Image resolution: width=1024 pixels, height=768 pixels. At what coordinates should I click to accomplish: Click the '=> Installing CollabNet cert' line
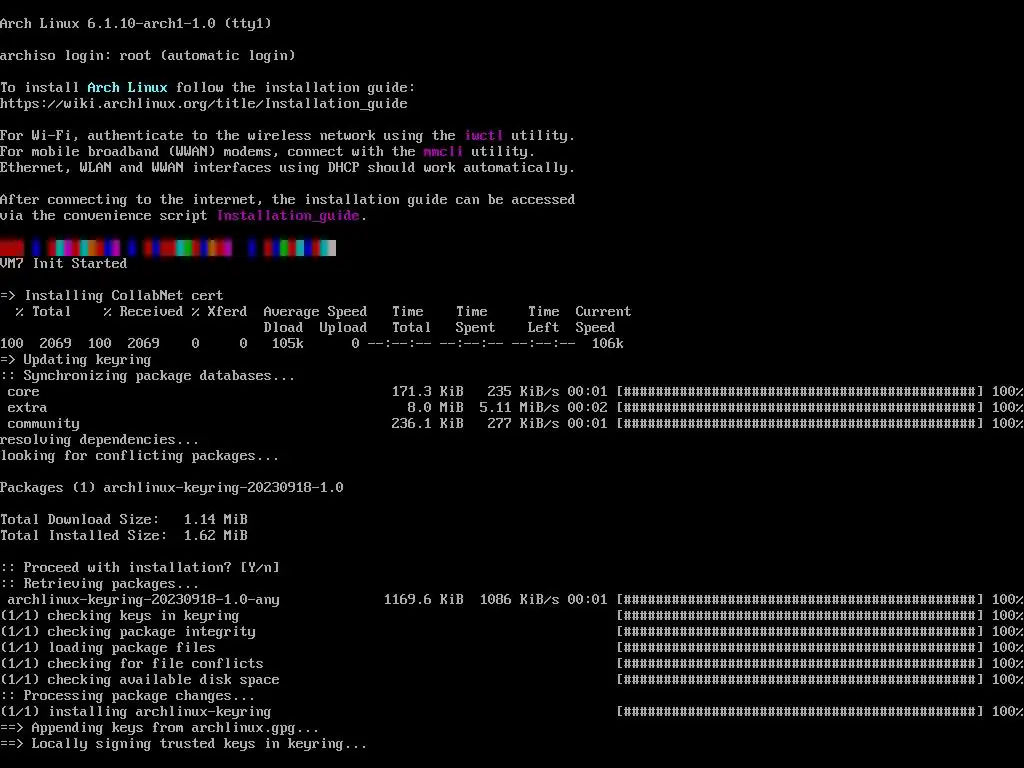pos(112,295)
